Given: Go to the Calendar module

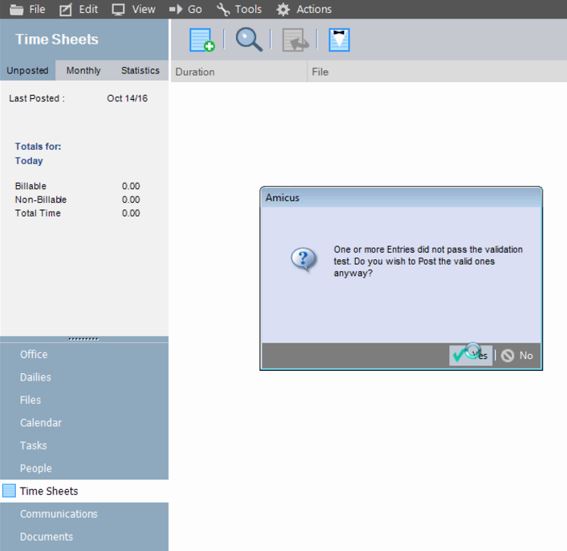Looking at the screenshot, I should pyautogui.click(x=40, y=422).
